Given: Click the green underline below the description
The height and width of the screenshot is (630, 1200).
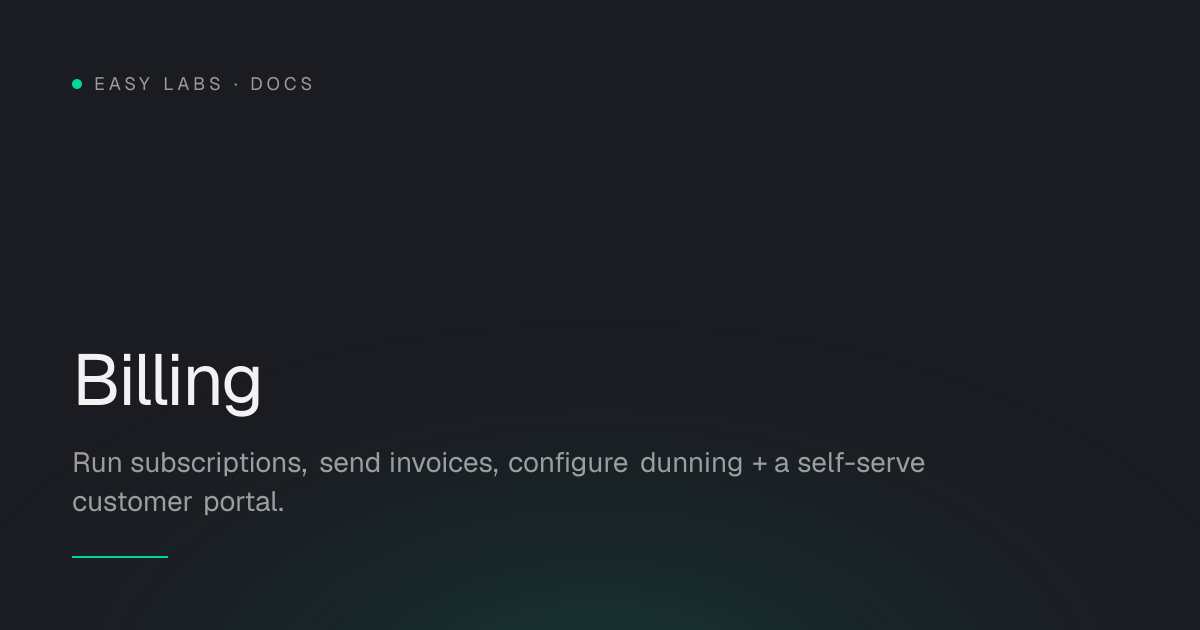Looking at the screenshot, I should pos(120,557).
